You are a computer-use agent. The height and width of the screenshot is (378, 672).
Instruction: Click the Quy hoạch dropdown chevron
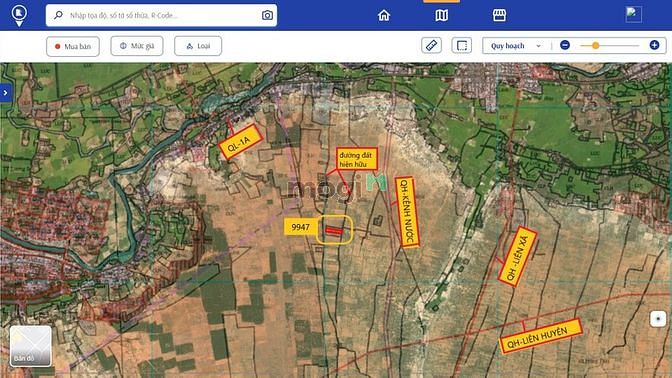coord(538,46)
